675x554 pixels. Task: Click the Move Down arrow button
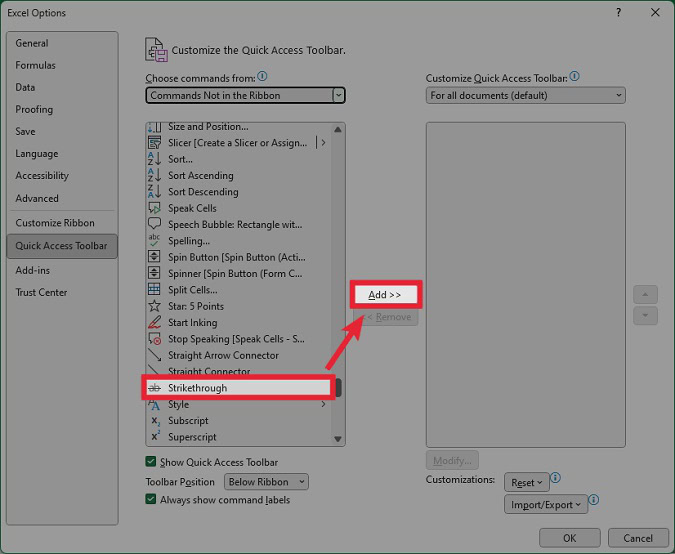(x=645, y=316)
